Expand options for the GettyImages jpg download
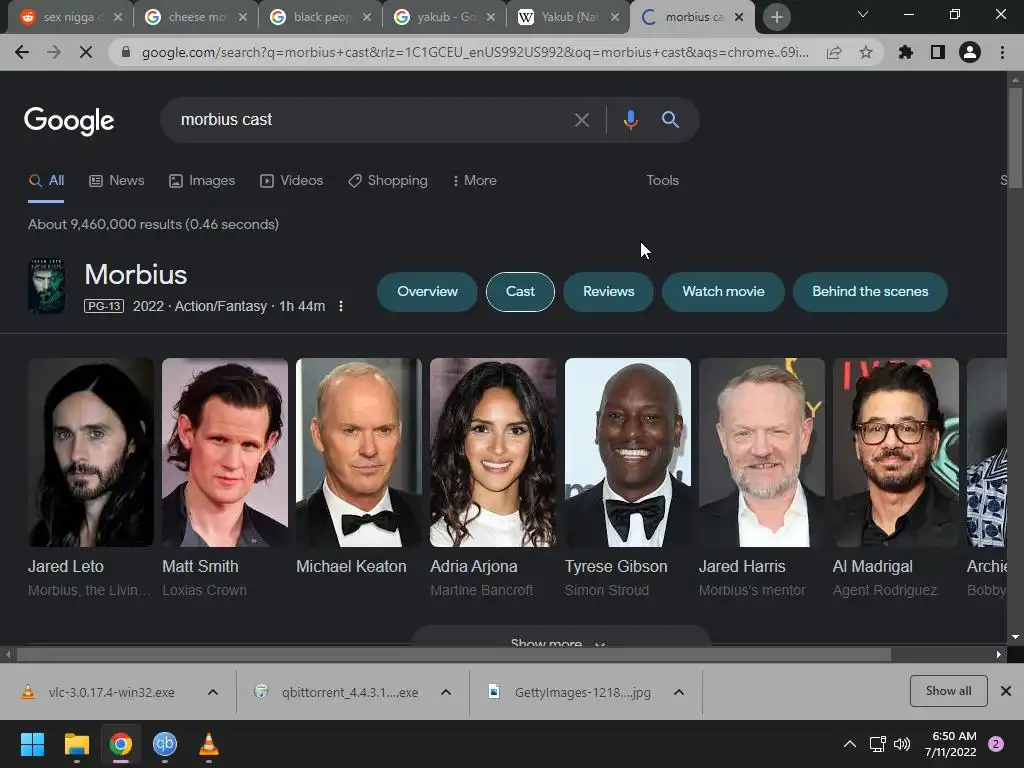Image resolution: width=1024 pixels, height=768 pixels. click(679, 693)
